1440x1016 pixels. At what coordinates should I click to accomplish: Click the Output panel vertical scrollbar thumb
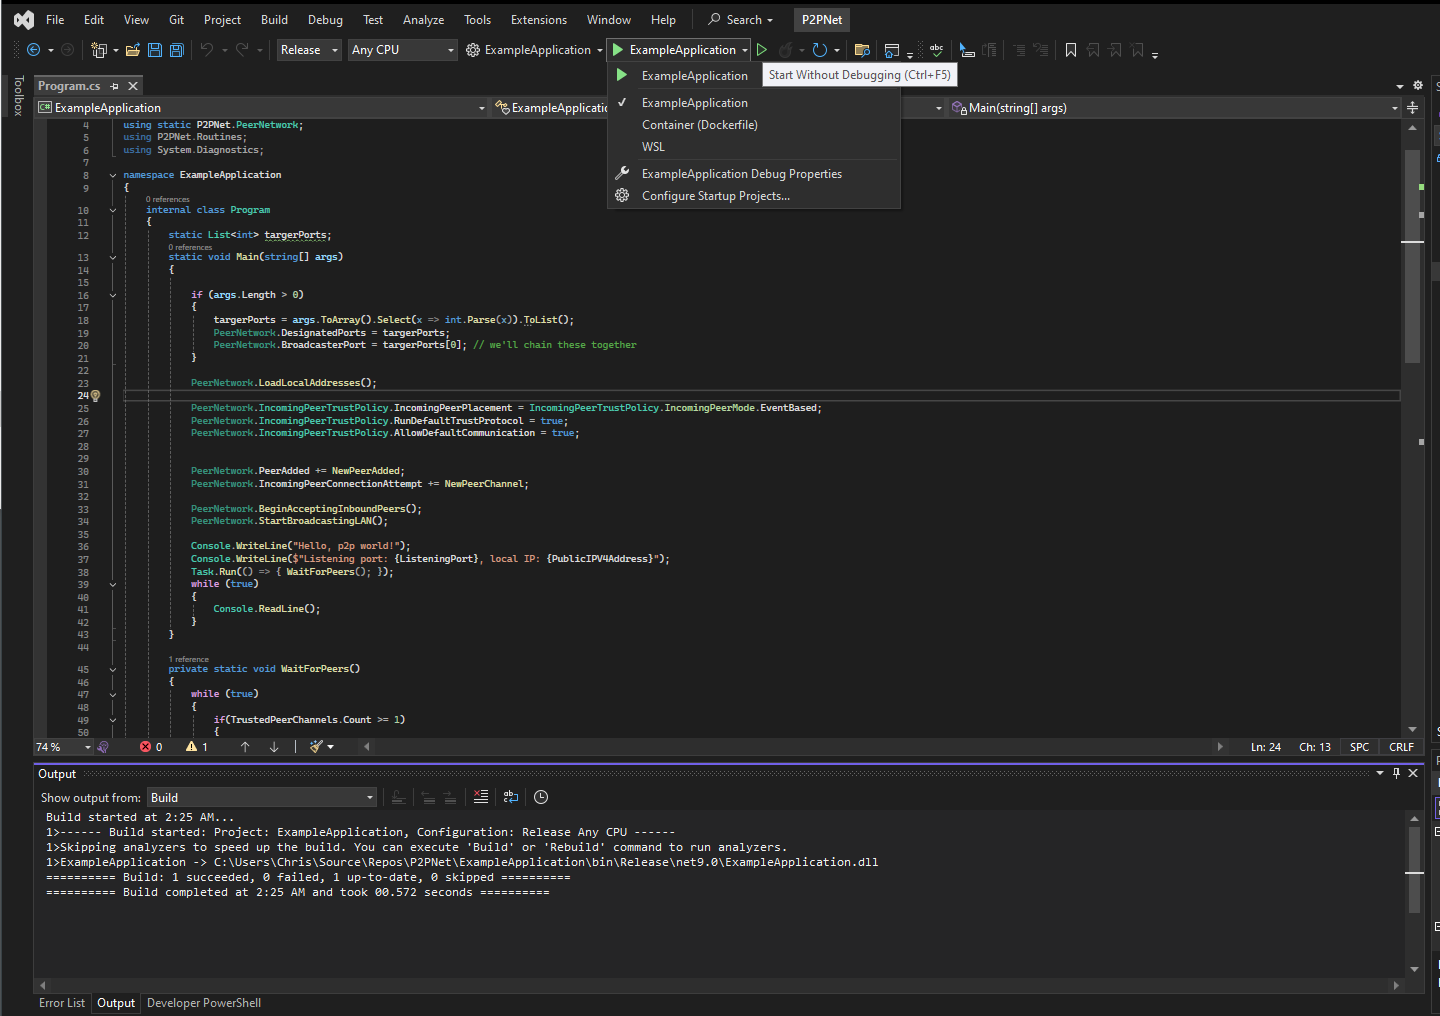[x=1414, y=870]
